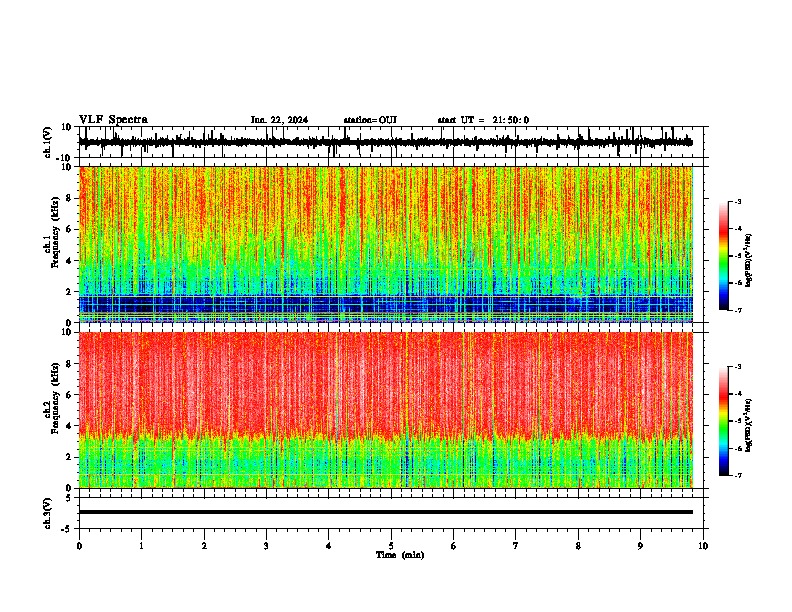The width and height of the screenshot is (792, 612).
Task: Click the 'station=OUJ' label
Action: coord(370,120)
